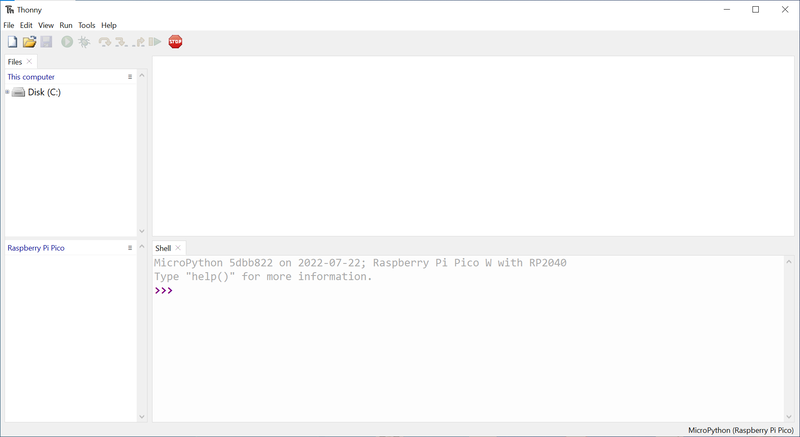Click the Step out icon
This screenshot has width=800, height=437.
pos(138,42)
